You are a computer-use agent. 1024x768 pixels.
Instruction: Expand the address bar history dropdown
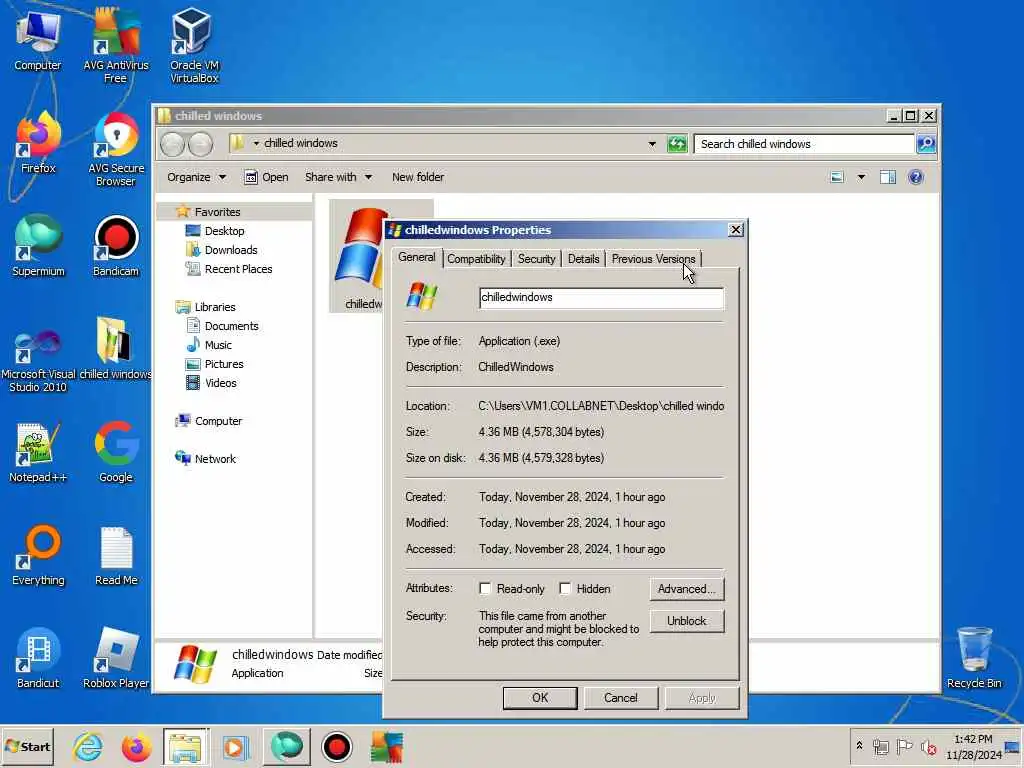tap(652, 144)
